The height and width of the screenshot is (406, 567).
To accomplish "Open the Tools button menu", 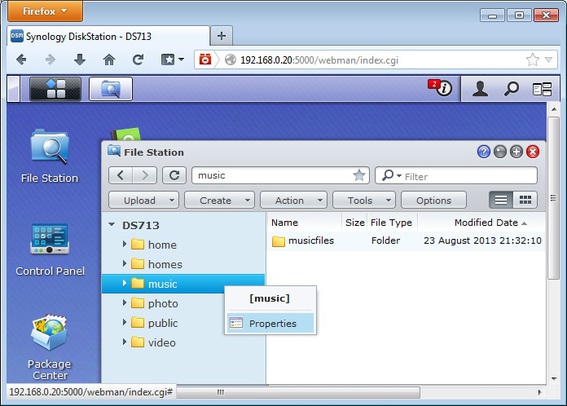I will coord(364,200).
